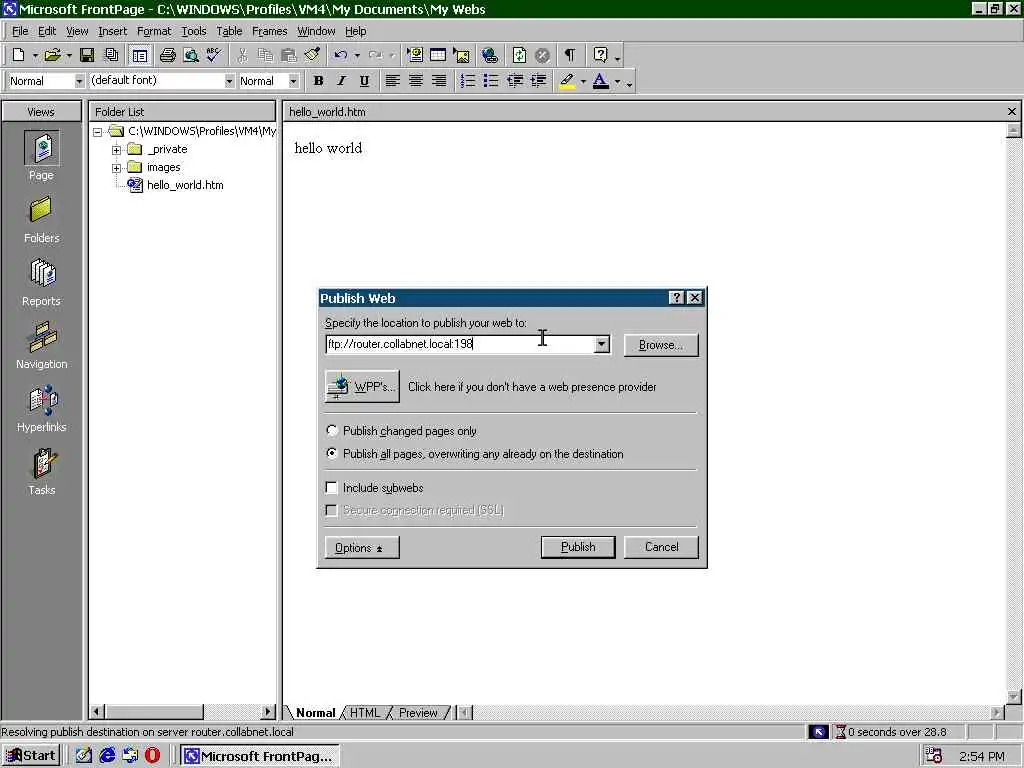
Task: Click the Align Right icon
Action: [x=439, y=81]
